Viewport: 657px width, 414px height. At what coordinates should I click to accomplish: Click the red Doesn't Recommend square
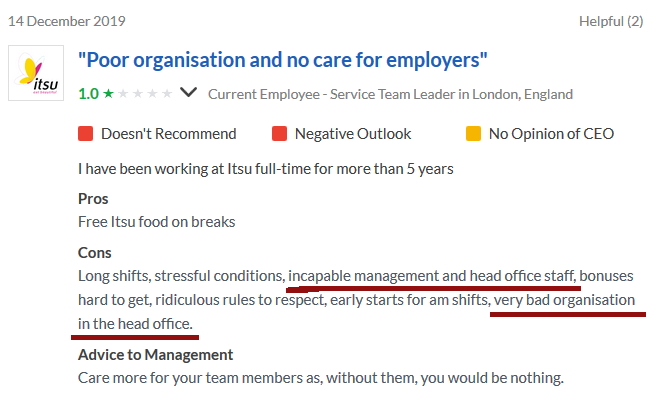pyautogui.click(x=85, y=133)
